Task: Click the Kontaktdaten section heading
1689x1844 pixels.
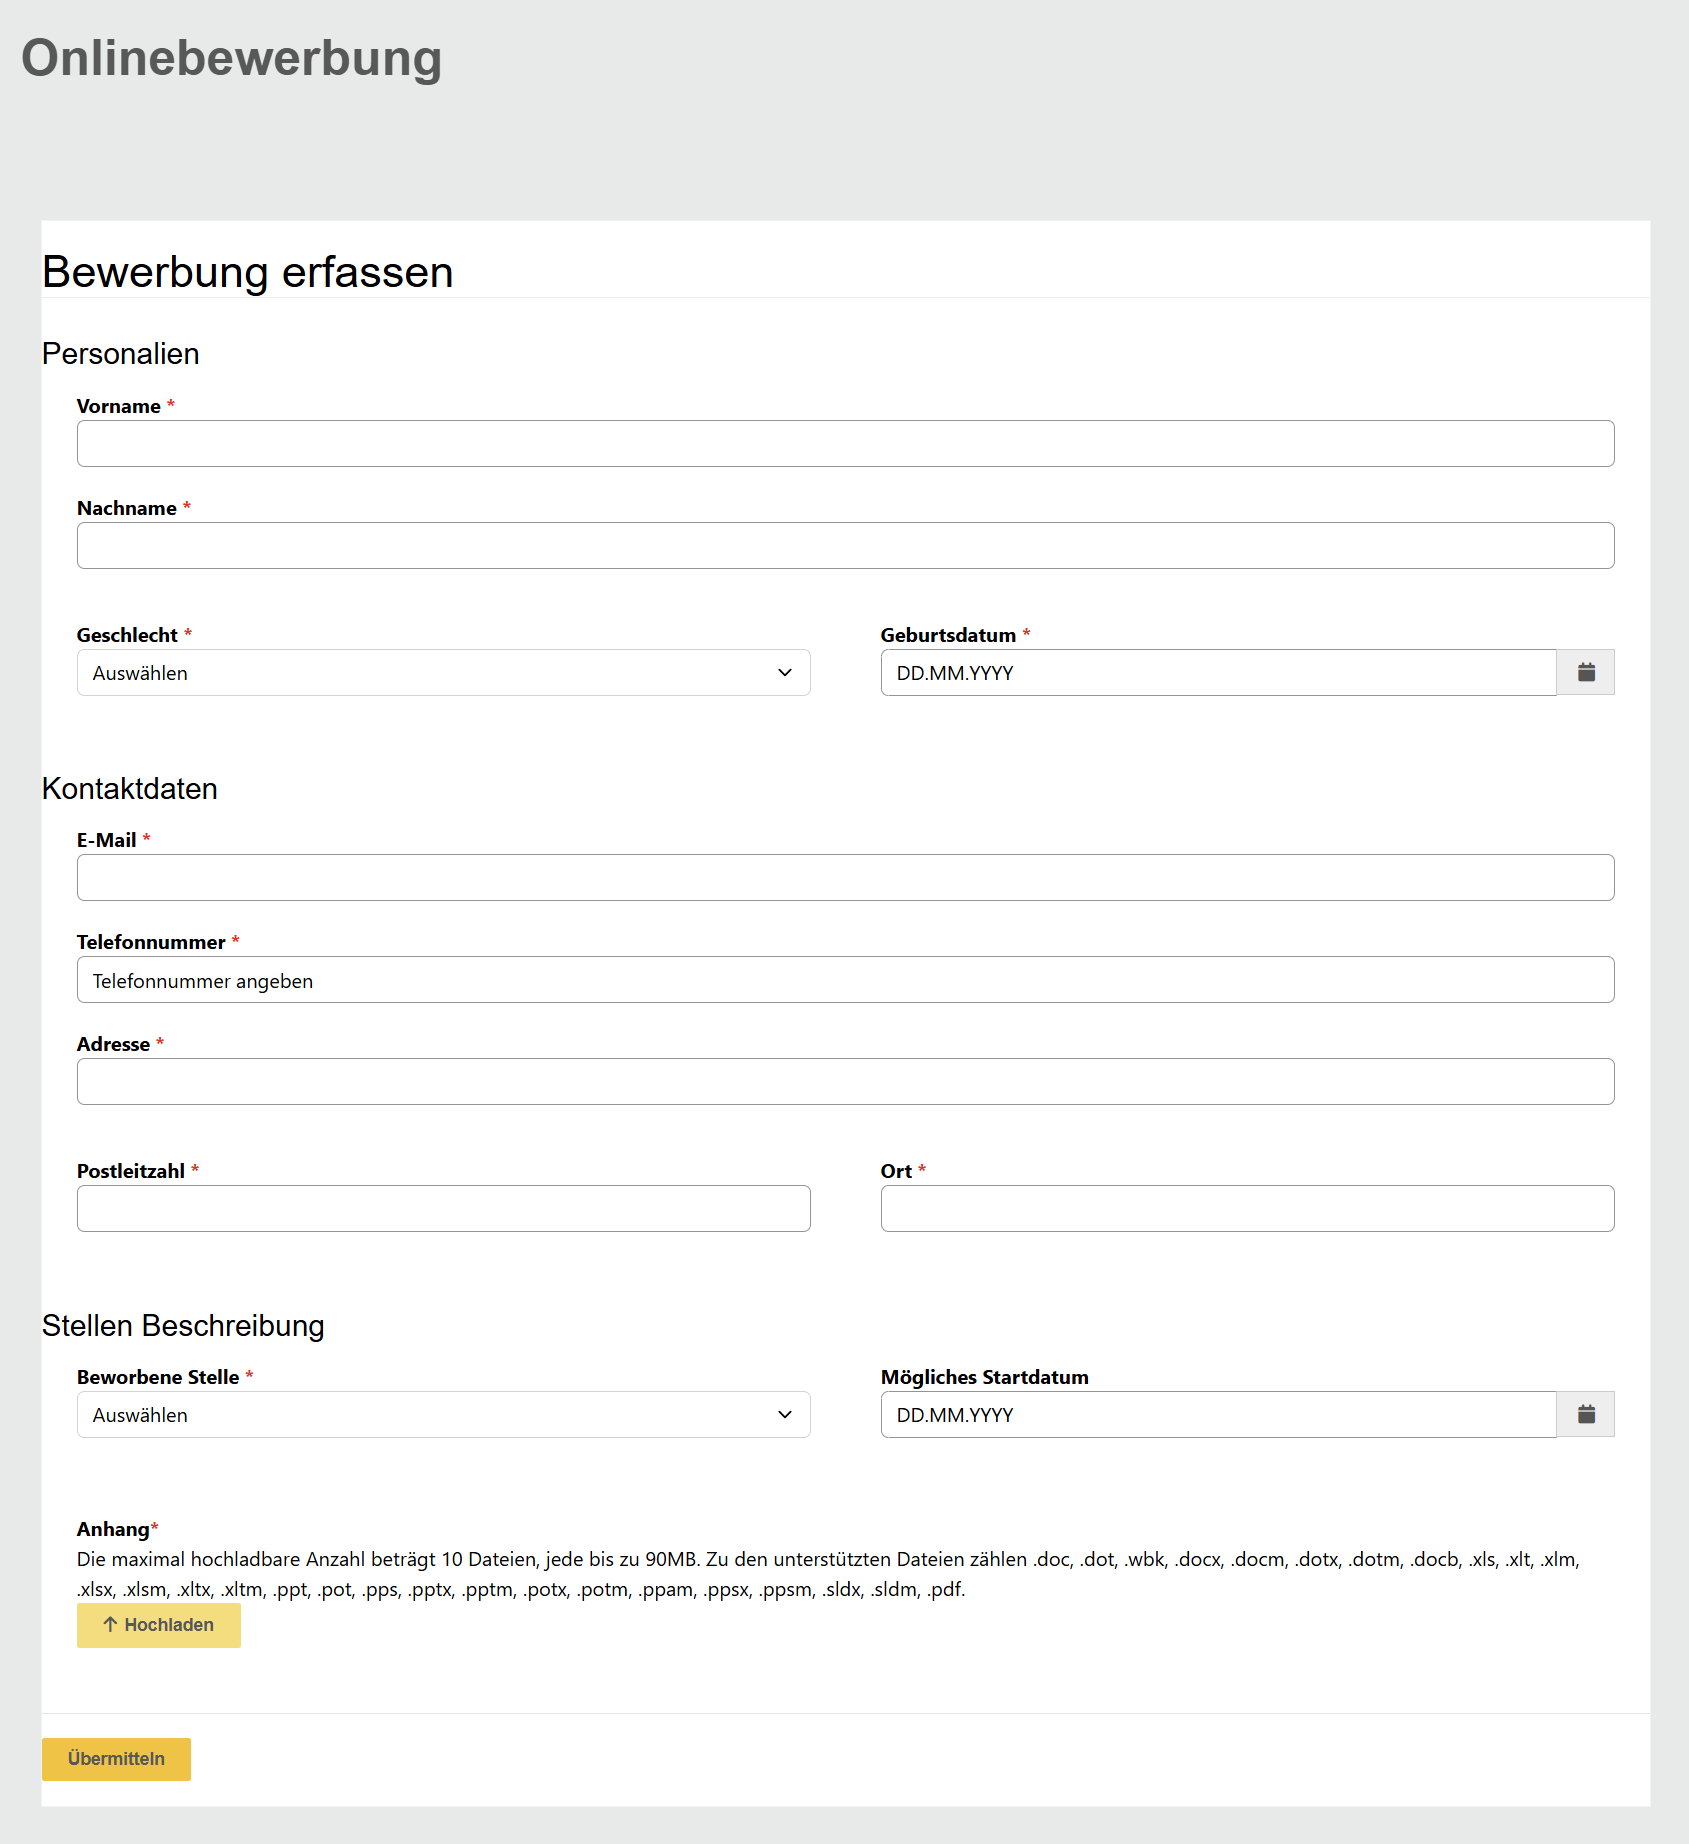Action: coord(129,789)
